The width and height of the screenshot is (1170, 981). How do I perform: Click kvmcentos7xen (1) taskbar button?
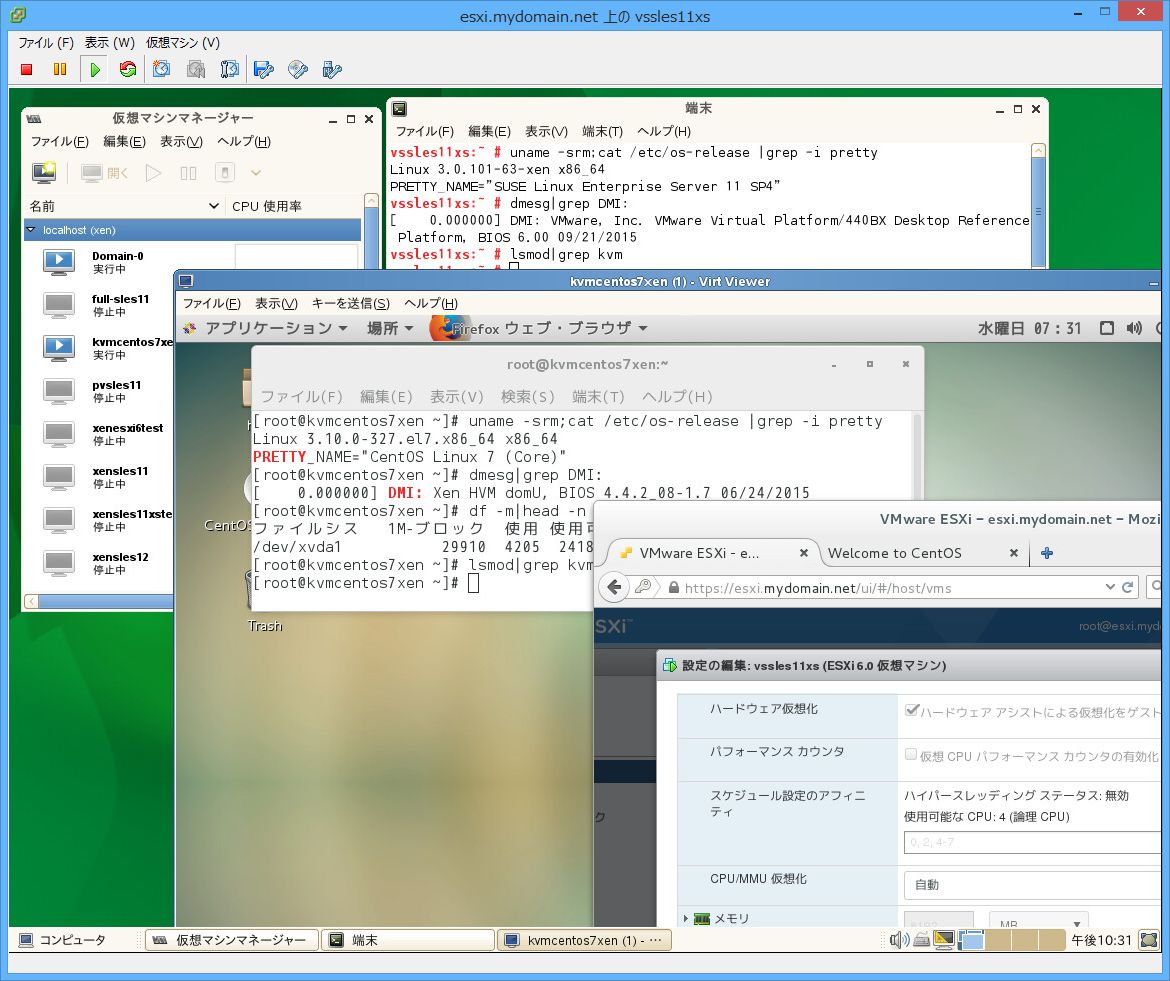pyautogui.click(x=584, y=940)
